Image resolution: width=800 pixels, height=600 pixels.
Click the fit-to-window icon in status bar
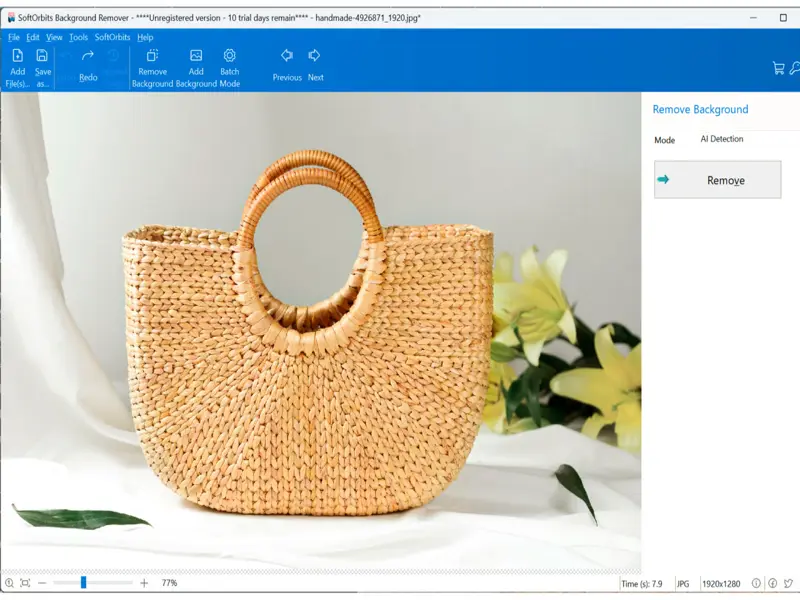(25, 583)
